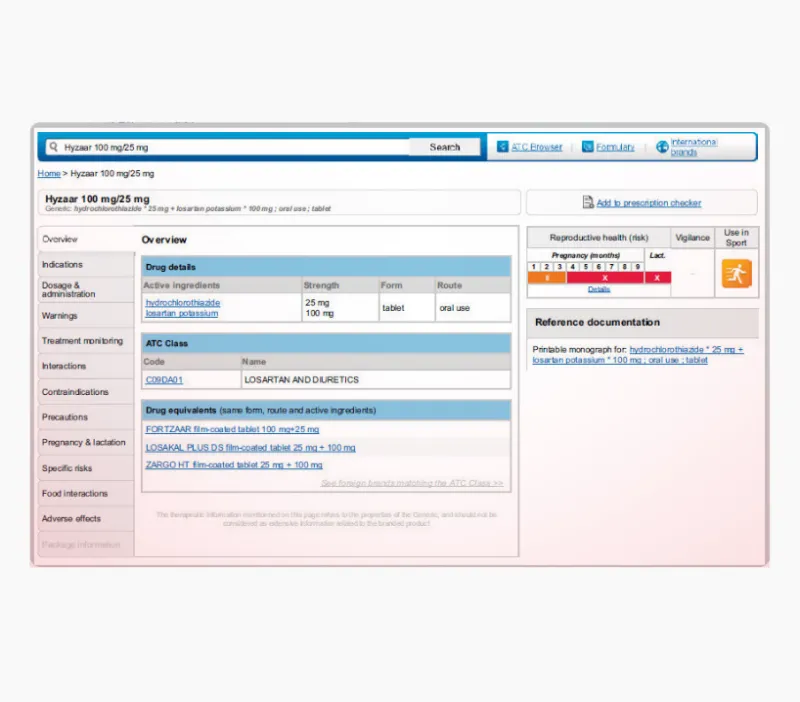Open the Pregnancy & lactation tab
Viewport: 800px width, 702px height.
(86, 442)
